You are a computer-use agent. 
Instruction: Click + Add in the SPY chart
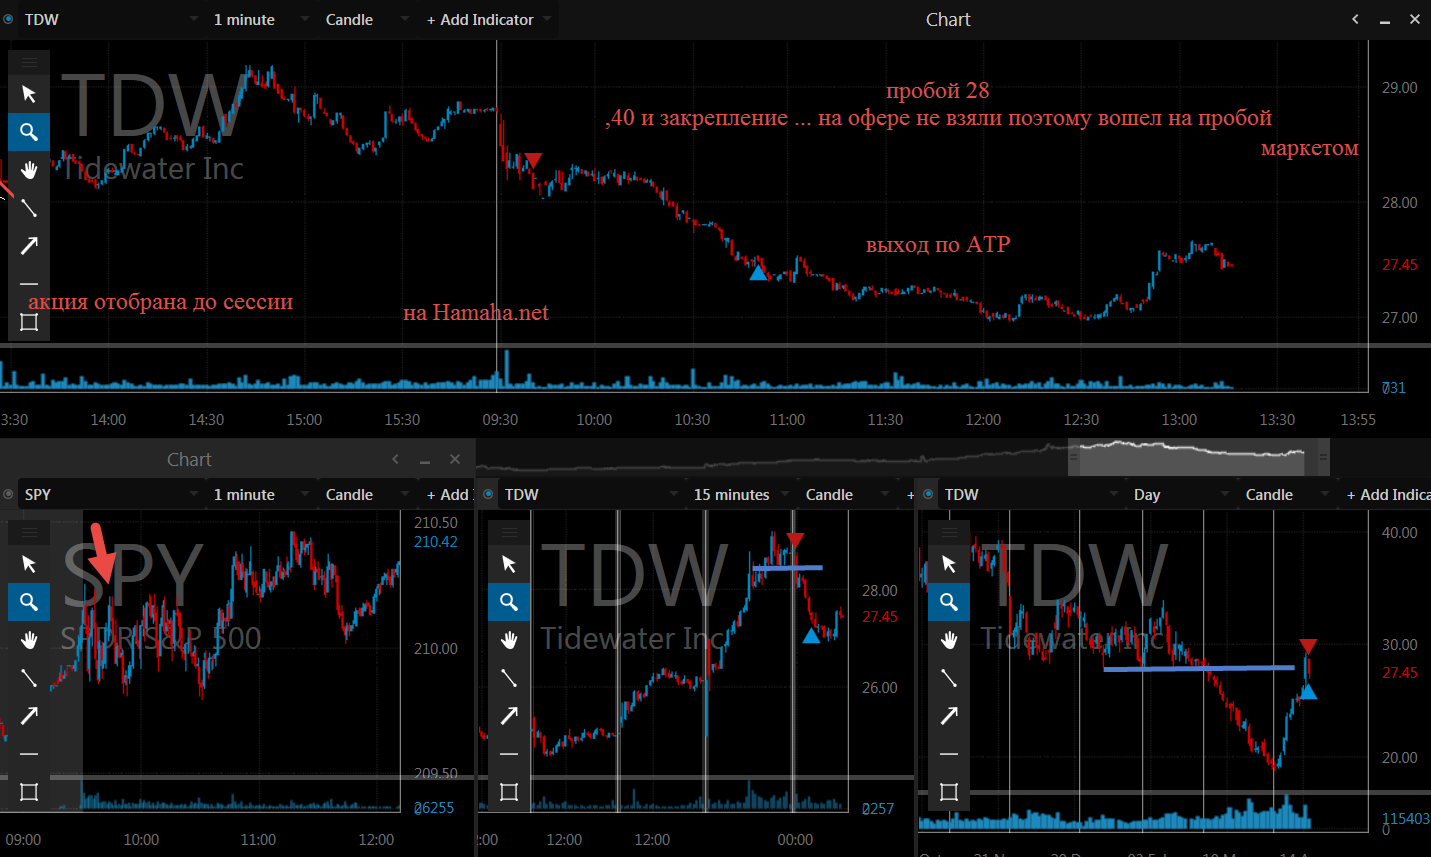coord(447,494)
